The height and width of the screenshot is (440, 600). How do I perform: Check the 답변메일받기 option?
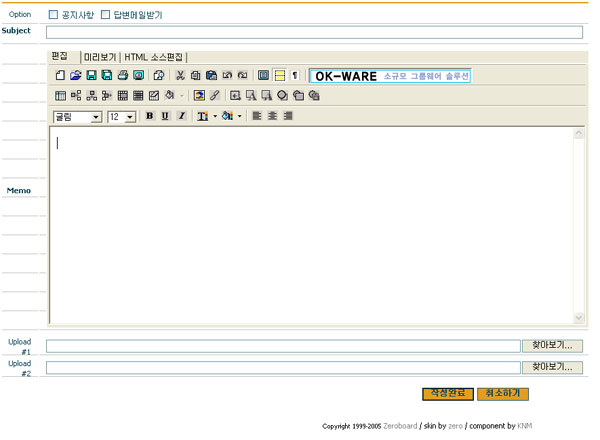tap(106, 15)
